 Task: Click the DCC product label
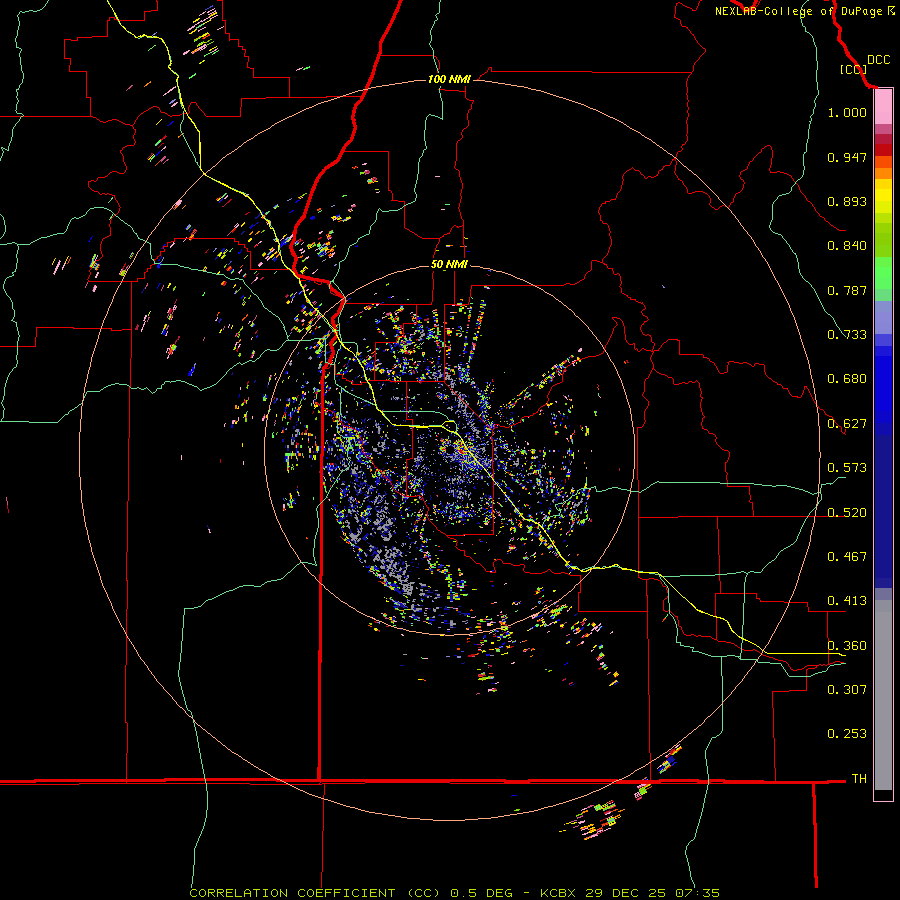tap(878, 60)
